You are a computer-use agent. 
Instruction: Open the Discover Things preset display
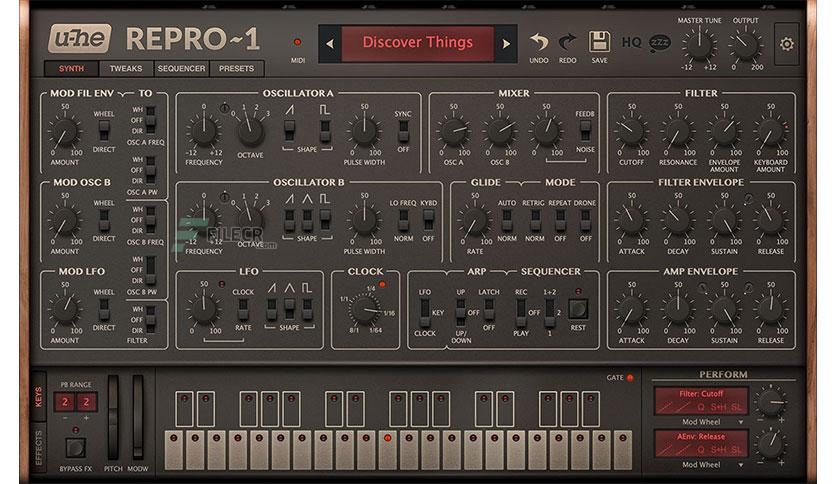[x=417, y=43]
